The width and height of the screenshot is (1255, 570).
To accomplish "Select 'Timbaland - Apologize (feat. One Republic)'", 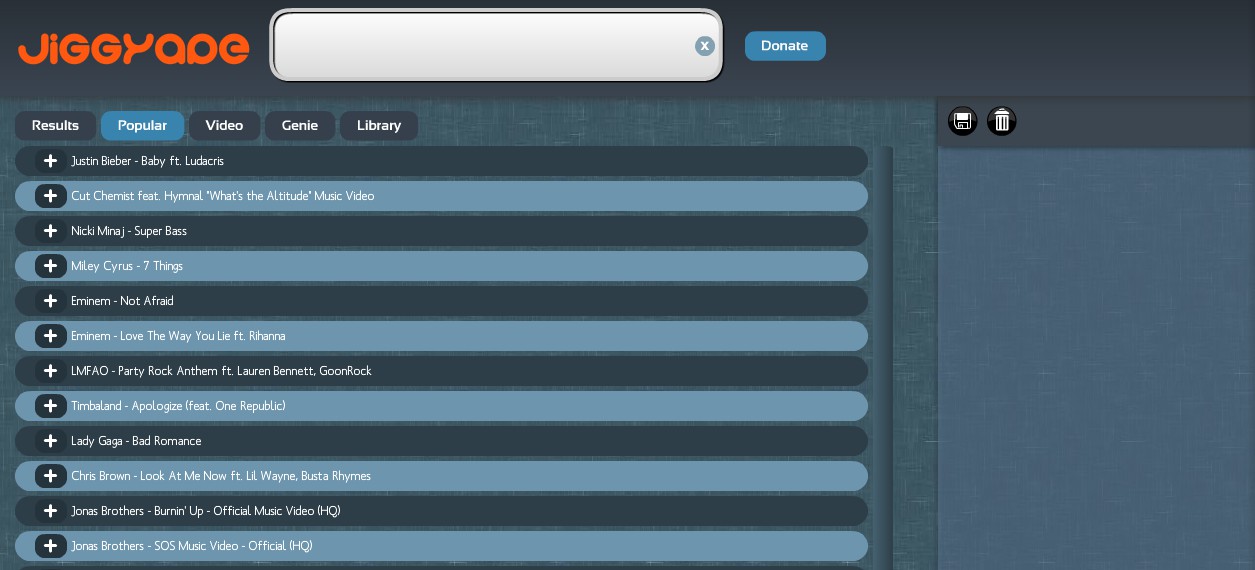I will tap(178, 406).
